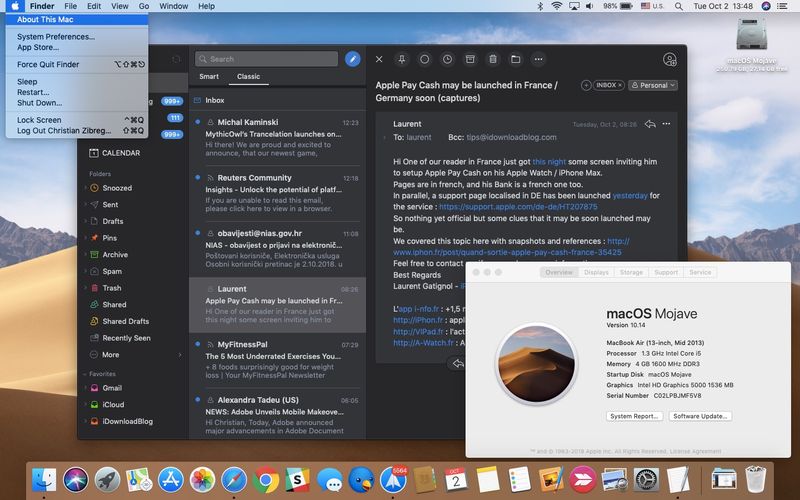
Task: Open the iCloud favorite account
Action: point(113,405)
